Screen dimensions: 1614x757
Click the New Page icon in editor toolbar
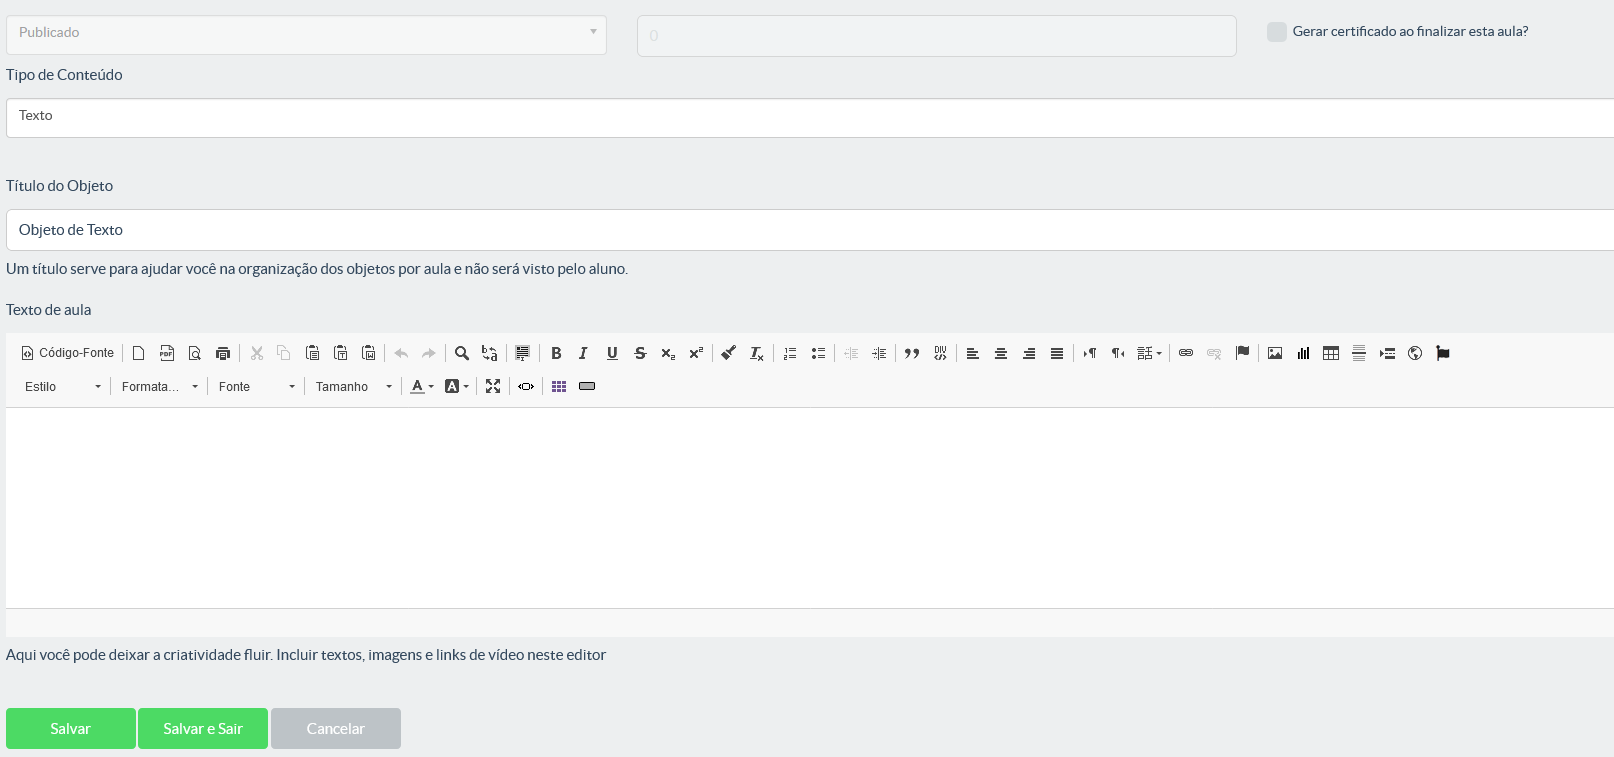click(139, 353)
